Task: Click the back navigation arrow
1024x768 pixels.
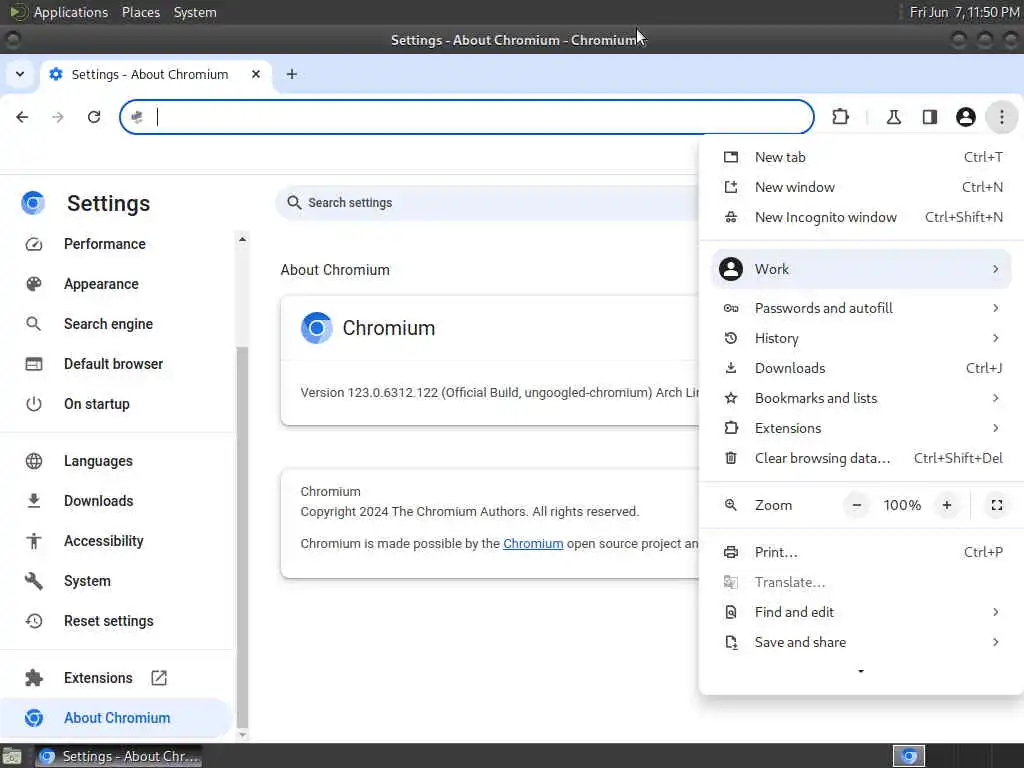Action: [x=22, y=117]
